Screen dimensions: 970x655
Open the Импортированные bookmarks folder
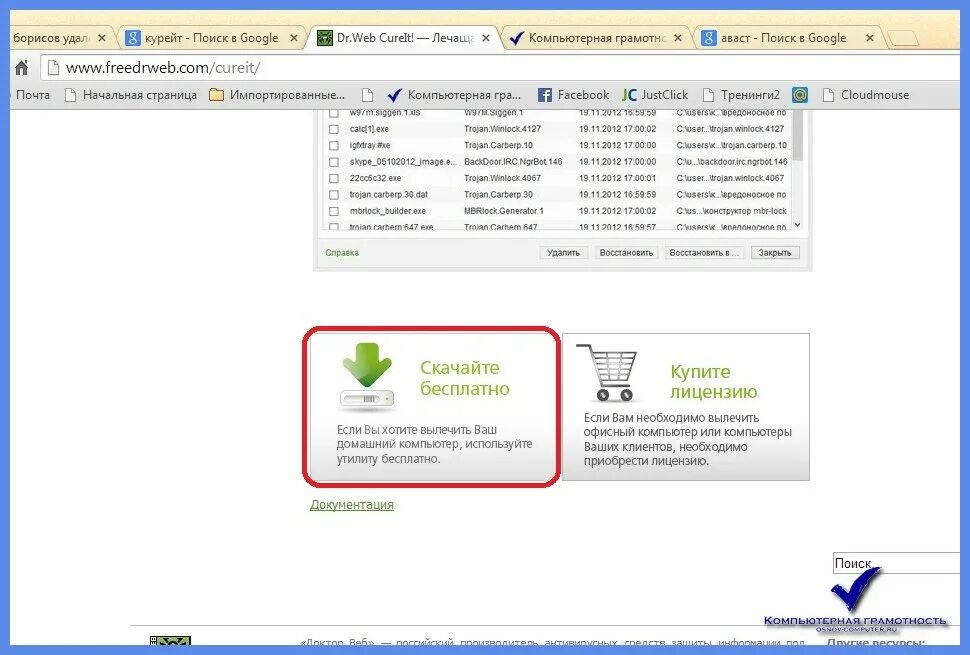pos(277,95)
